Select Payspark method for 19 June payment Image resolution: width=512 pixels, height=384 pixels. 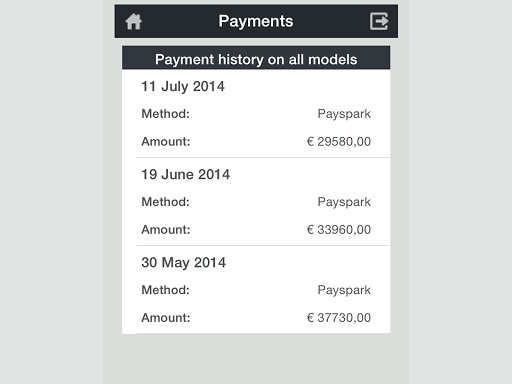[x=344, y=202]
